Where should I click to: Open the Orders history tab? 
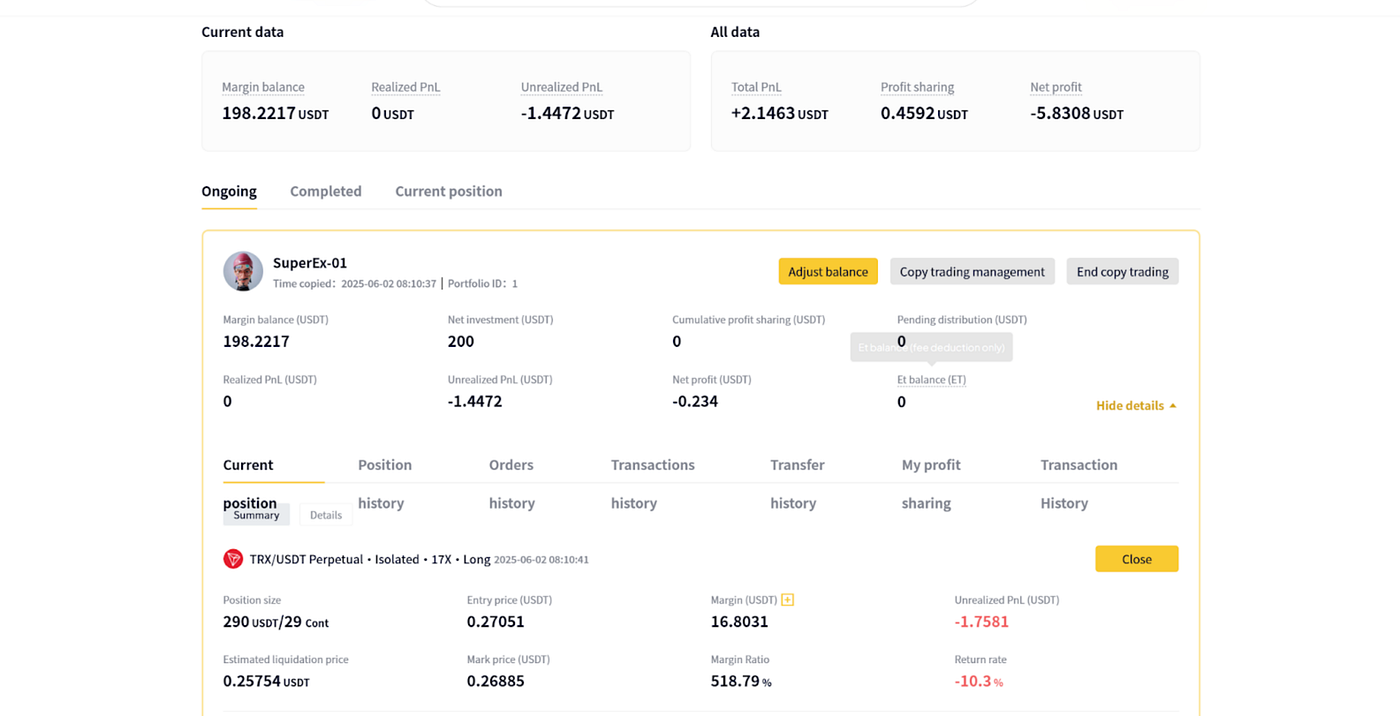512,483
